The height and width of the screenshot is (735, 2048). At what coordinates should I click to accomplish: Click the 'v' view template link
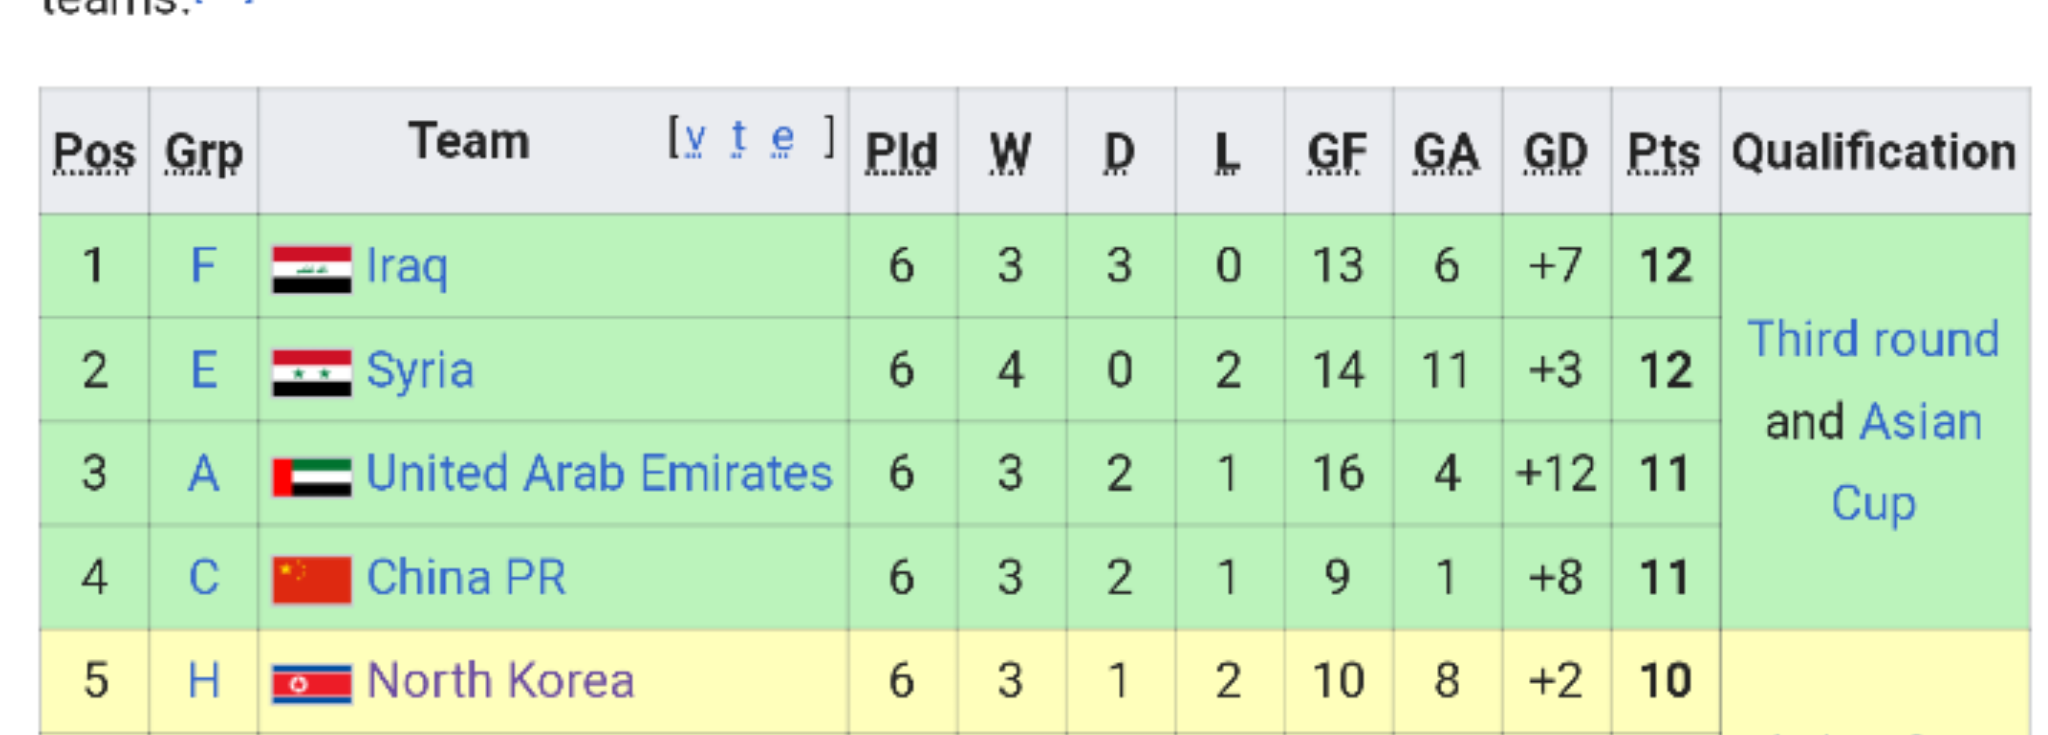pyautogui.click(x=695, y=137)
